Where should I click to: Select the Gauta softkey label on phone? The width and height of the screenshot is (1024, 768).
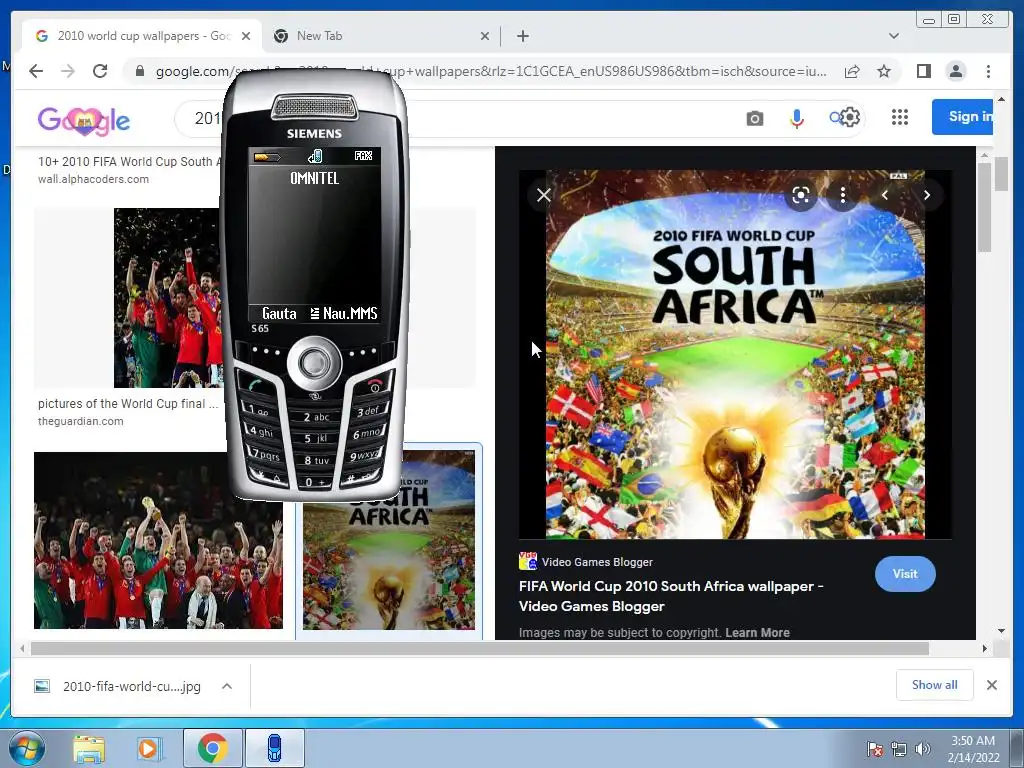pyautogui.click(x=280, y=313)
